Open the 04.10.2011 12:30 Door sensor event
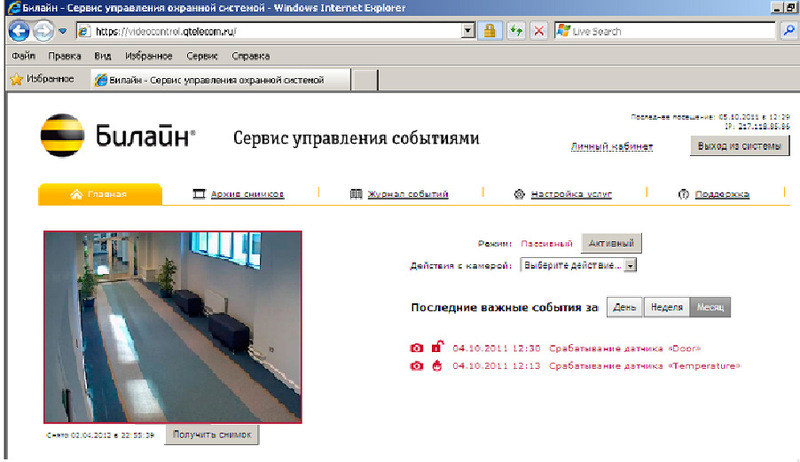The image size is (800, 462). [577, 348]
